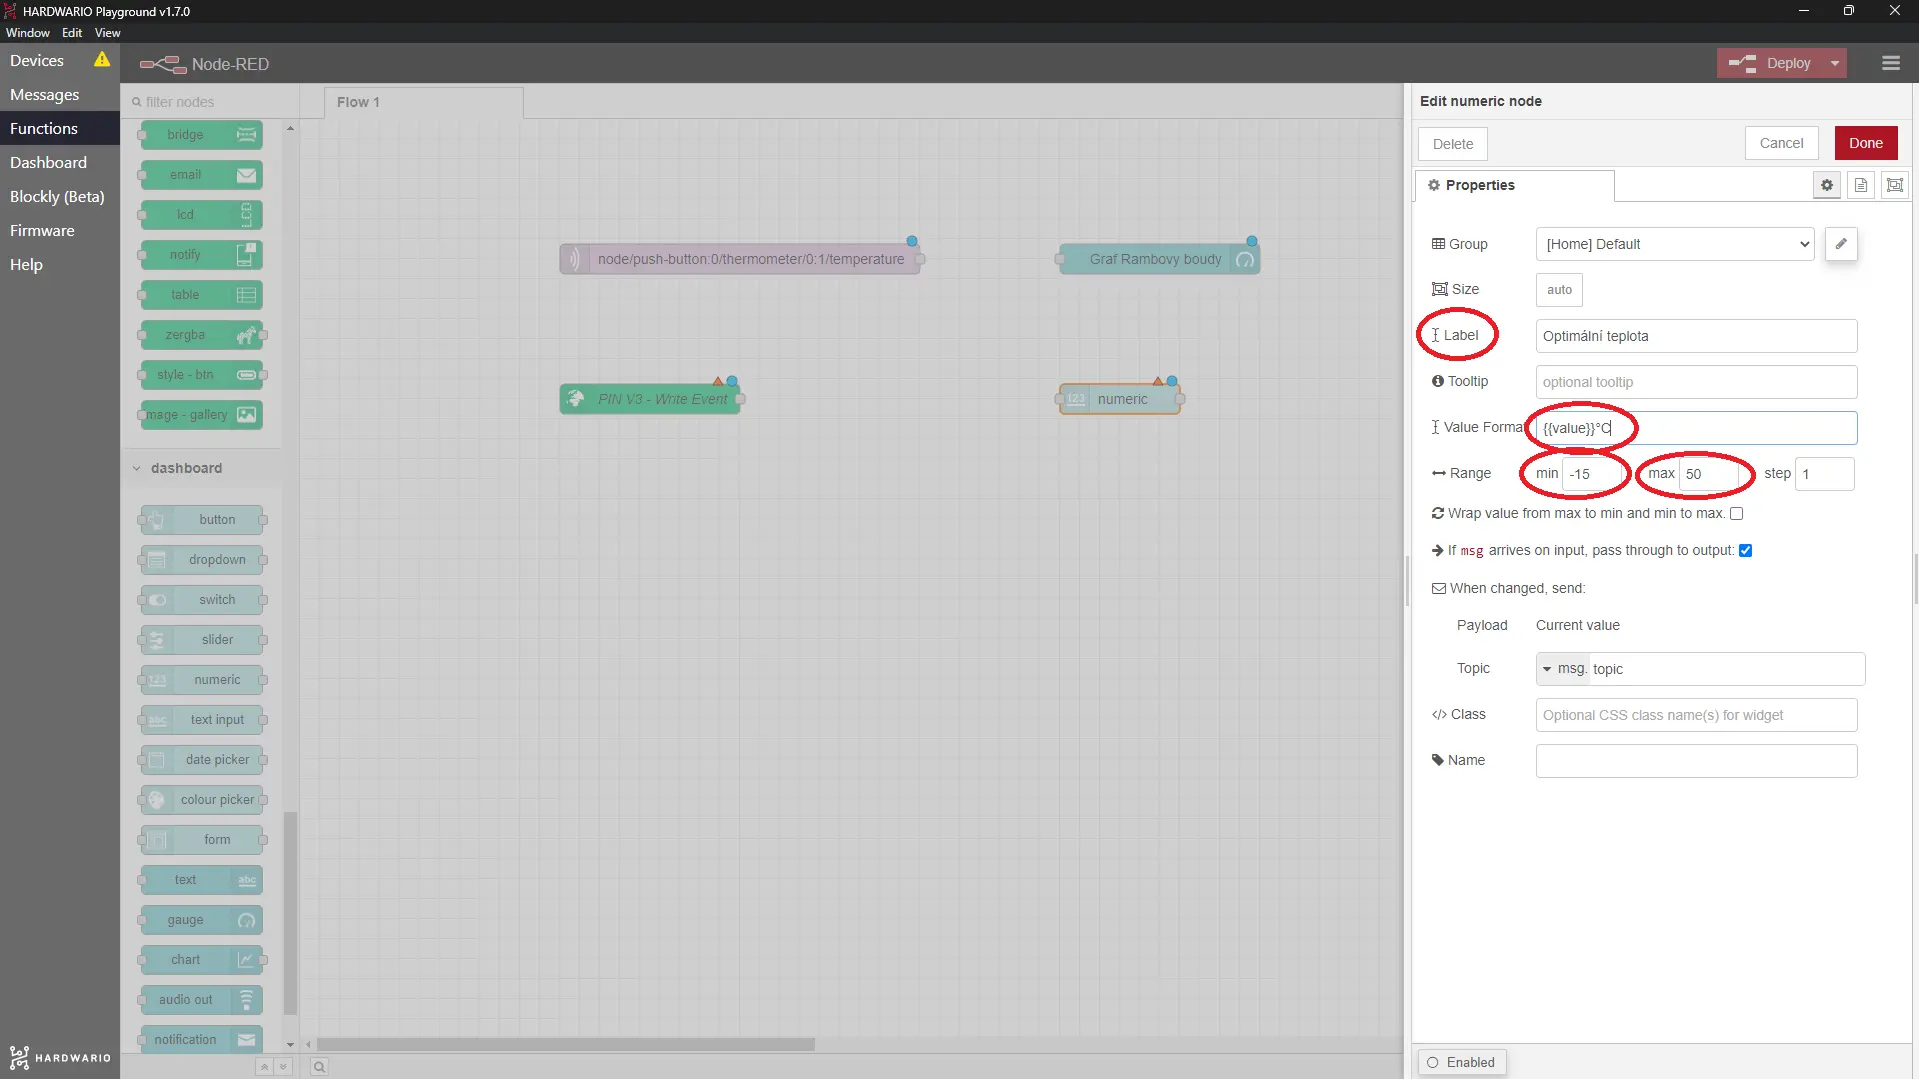This screenshot has height=1079, width=1919.
Task: Click the Cancel button
Action: 1781,143
